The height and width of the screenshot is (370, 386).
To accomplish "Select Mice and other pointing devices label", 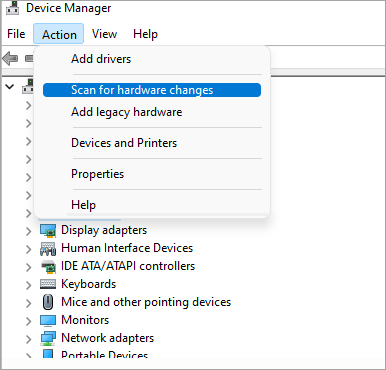I will pyautogui.click(x=146, y=302).
